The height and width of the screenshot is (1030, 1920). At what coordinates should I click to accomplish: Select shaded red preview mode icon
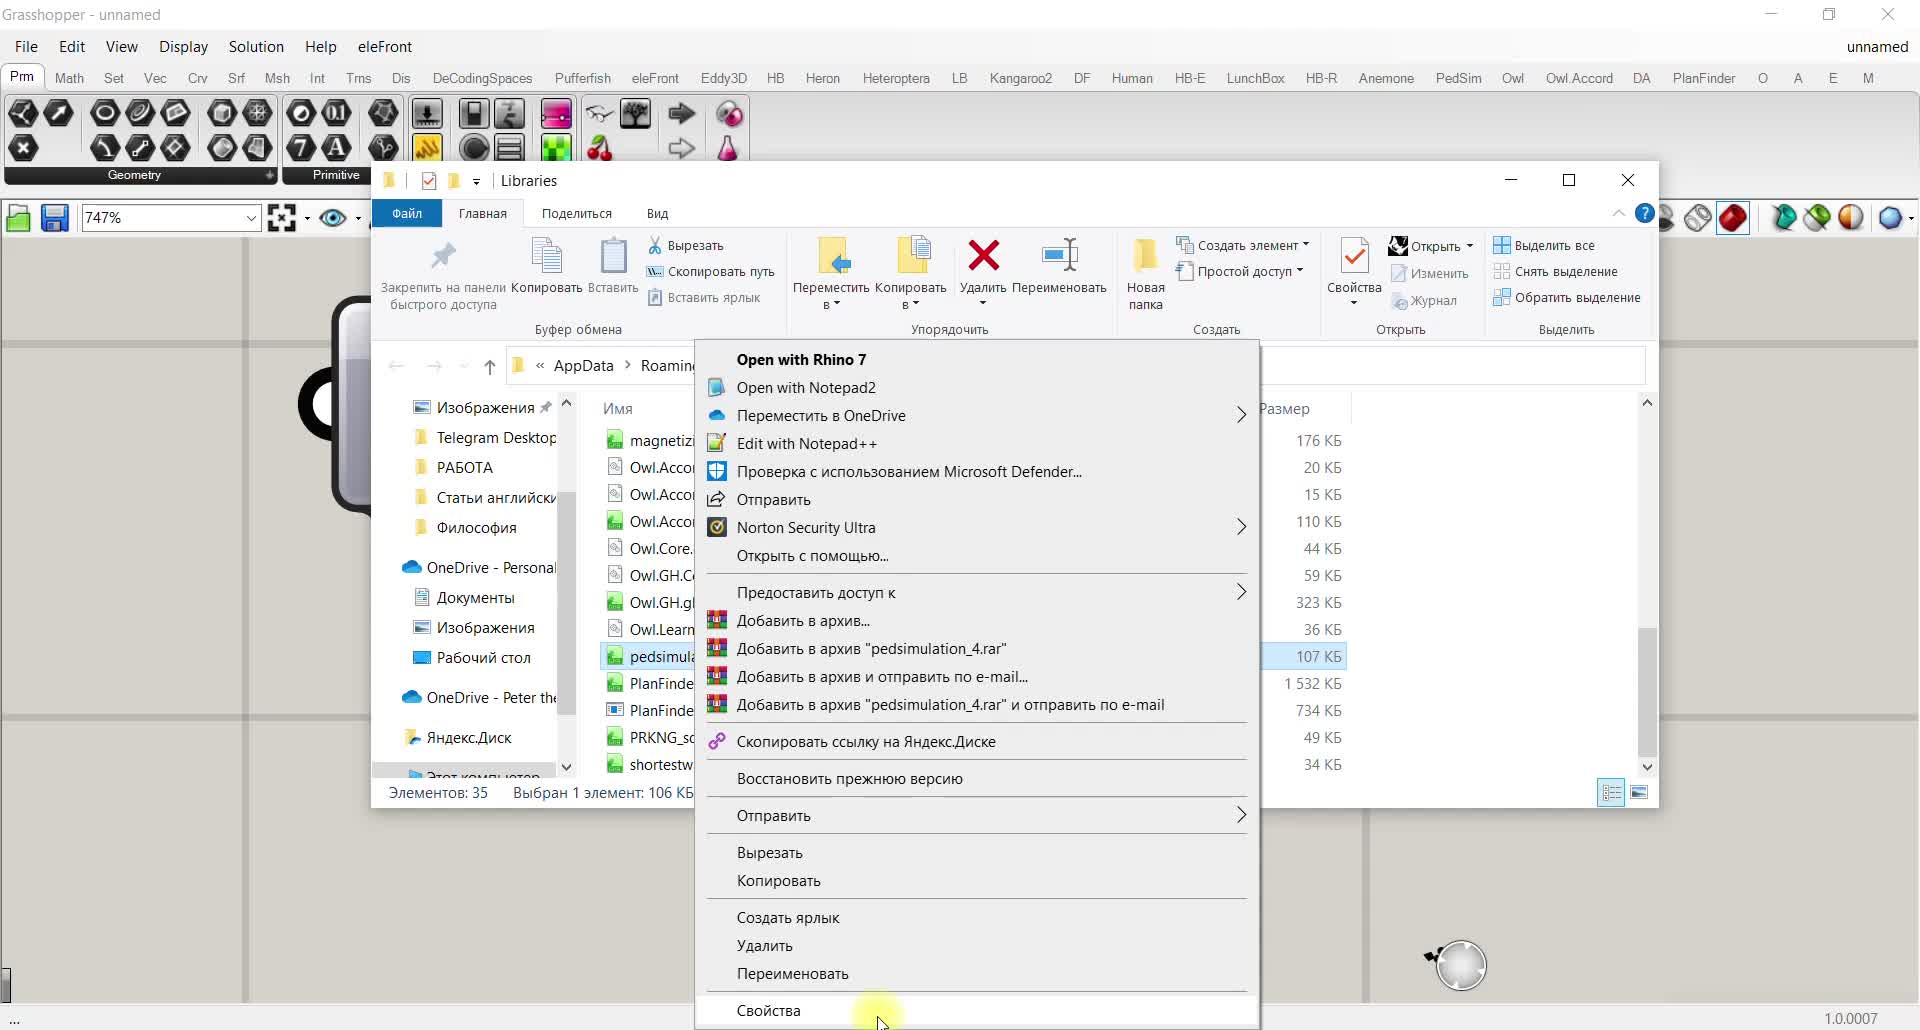tap(1733, 217)
